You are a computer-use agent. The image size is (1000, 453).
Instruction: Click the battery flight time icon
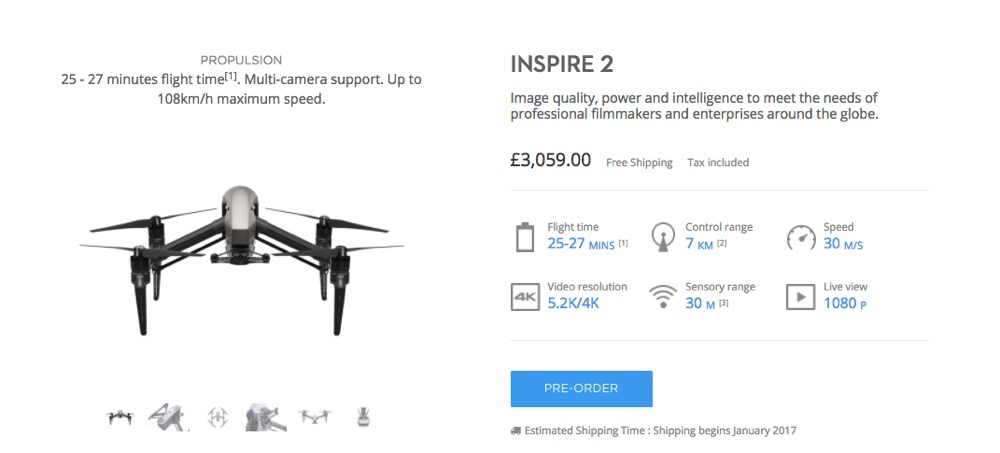[525, 236]
